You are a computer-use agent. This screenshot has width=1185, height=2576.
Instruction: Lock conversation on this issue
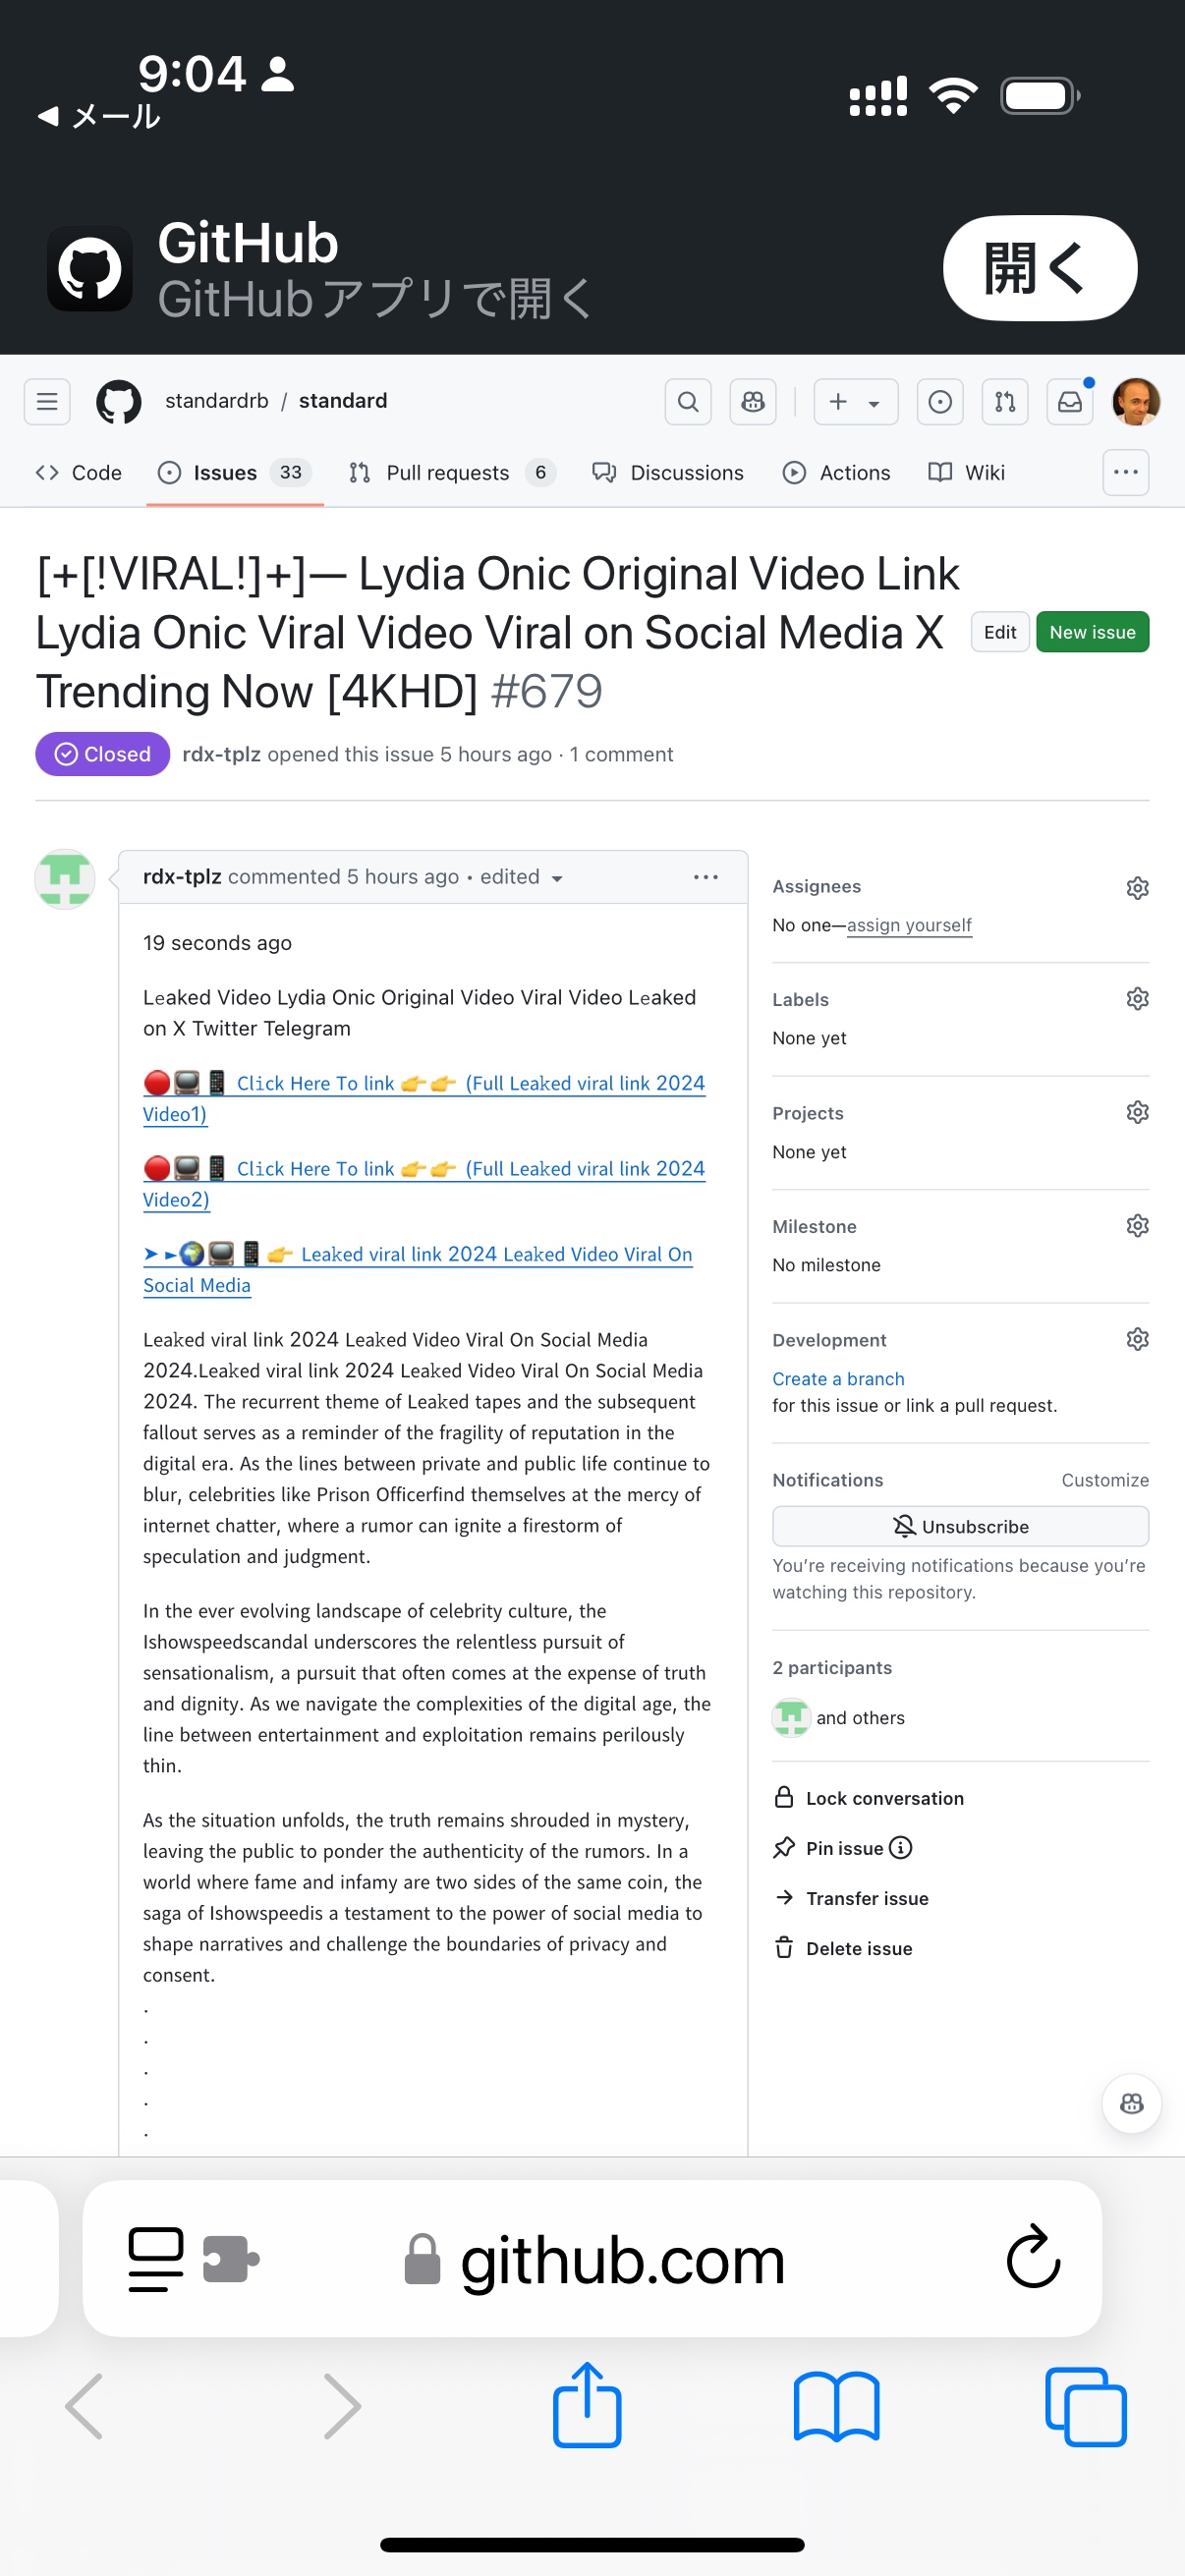pos(884,1798)
